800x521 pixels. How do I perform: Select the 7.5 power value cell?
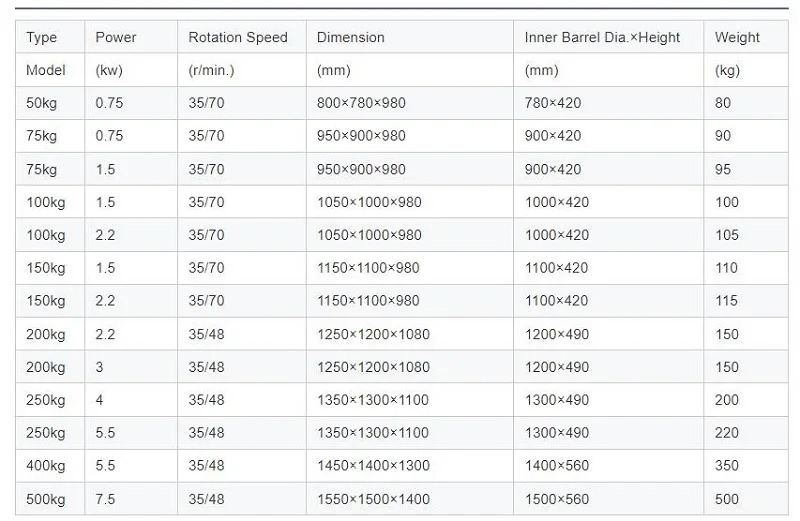point(105,499)
